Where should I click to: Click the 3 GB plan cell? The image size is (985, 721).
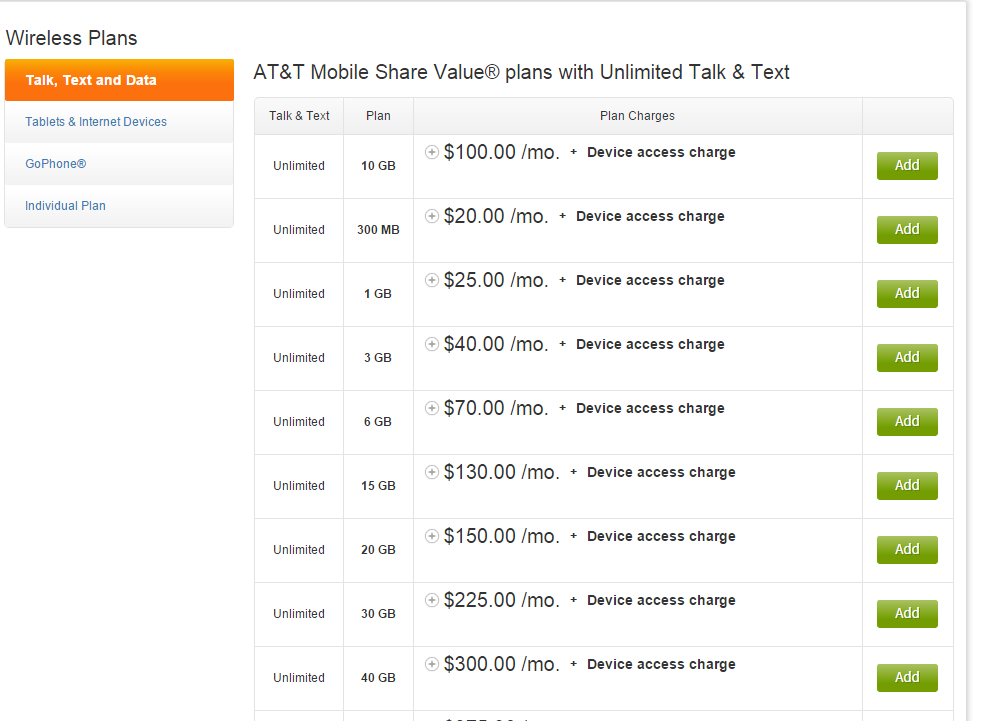[x=378, y=359]
